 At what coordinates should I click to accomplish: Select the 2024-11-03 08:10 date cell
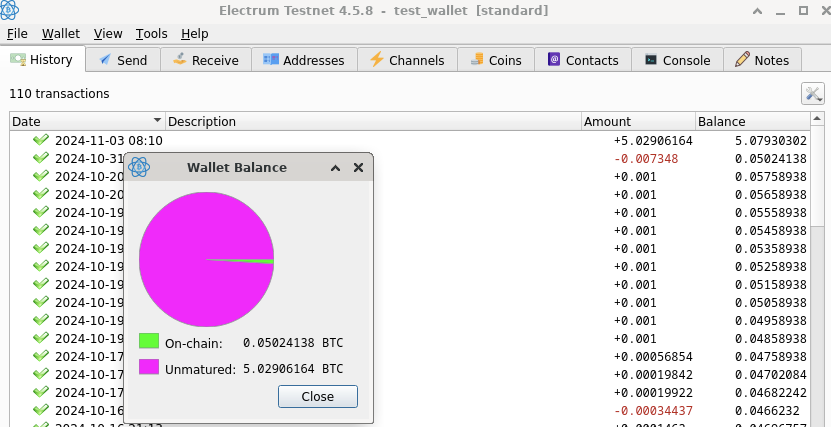point(109,141)
